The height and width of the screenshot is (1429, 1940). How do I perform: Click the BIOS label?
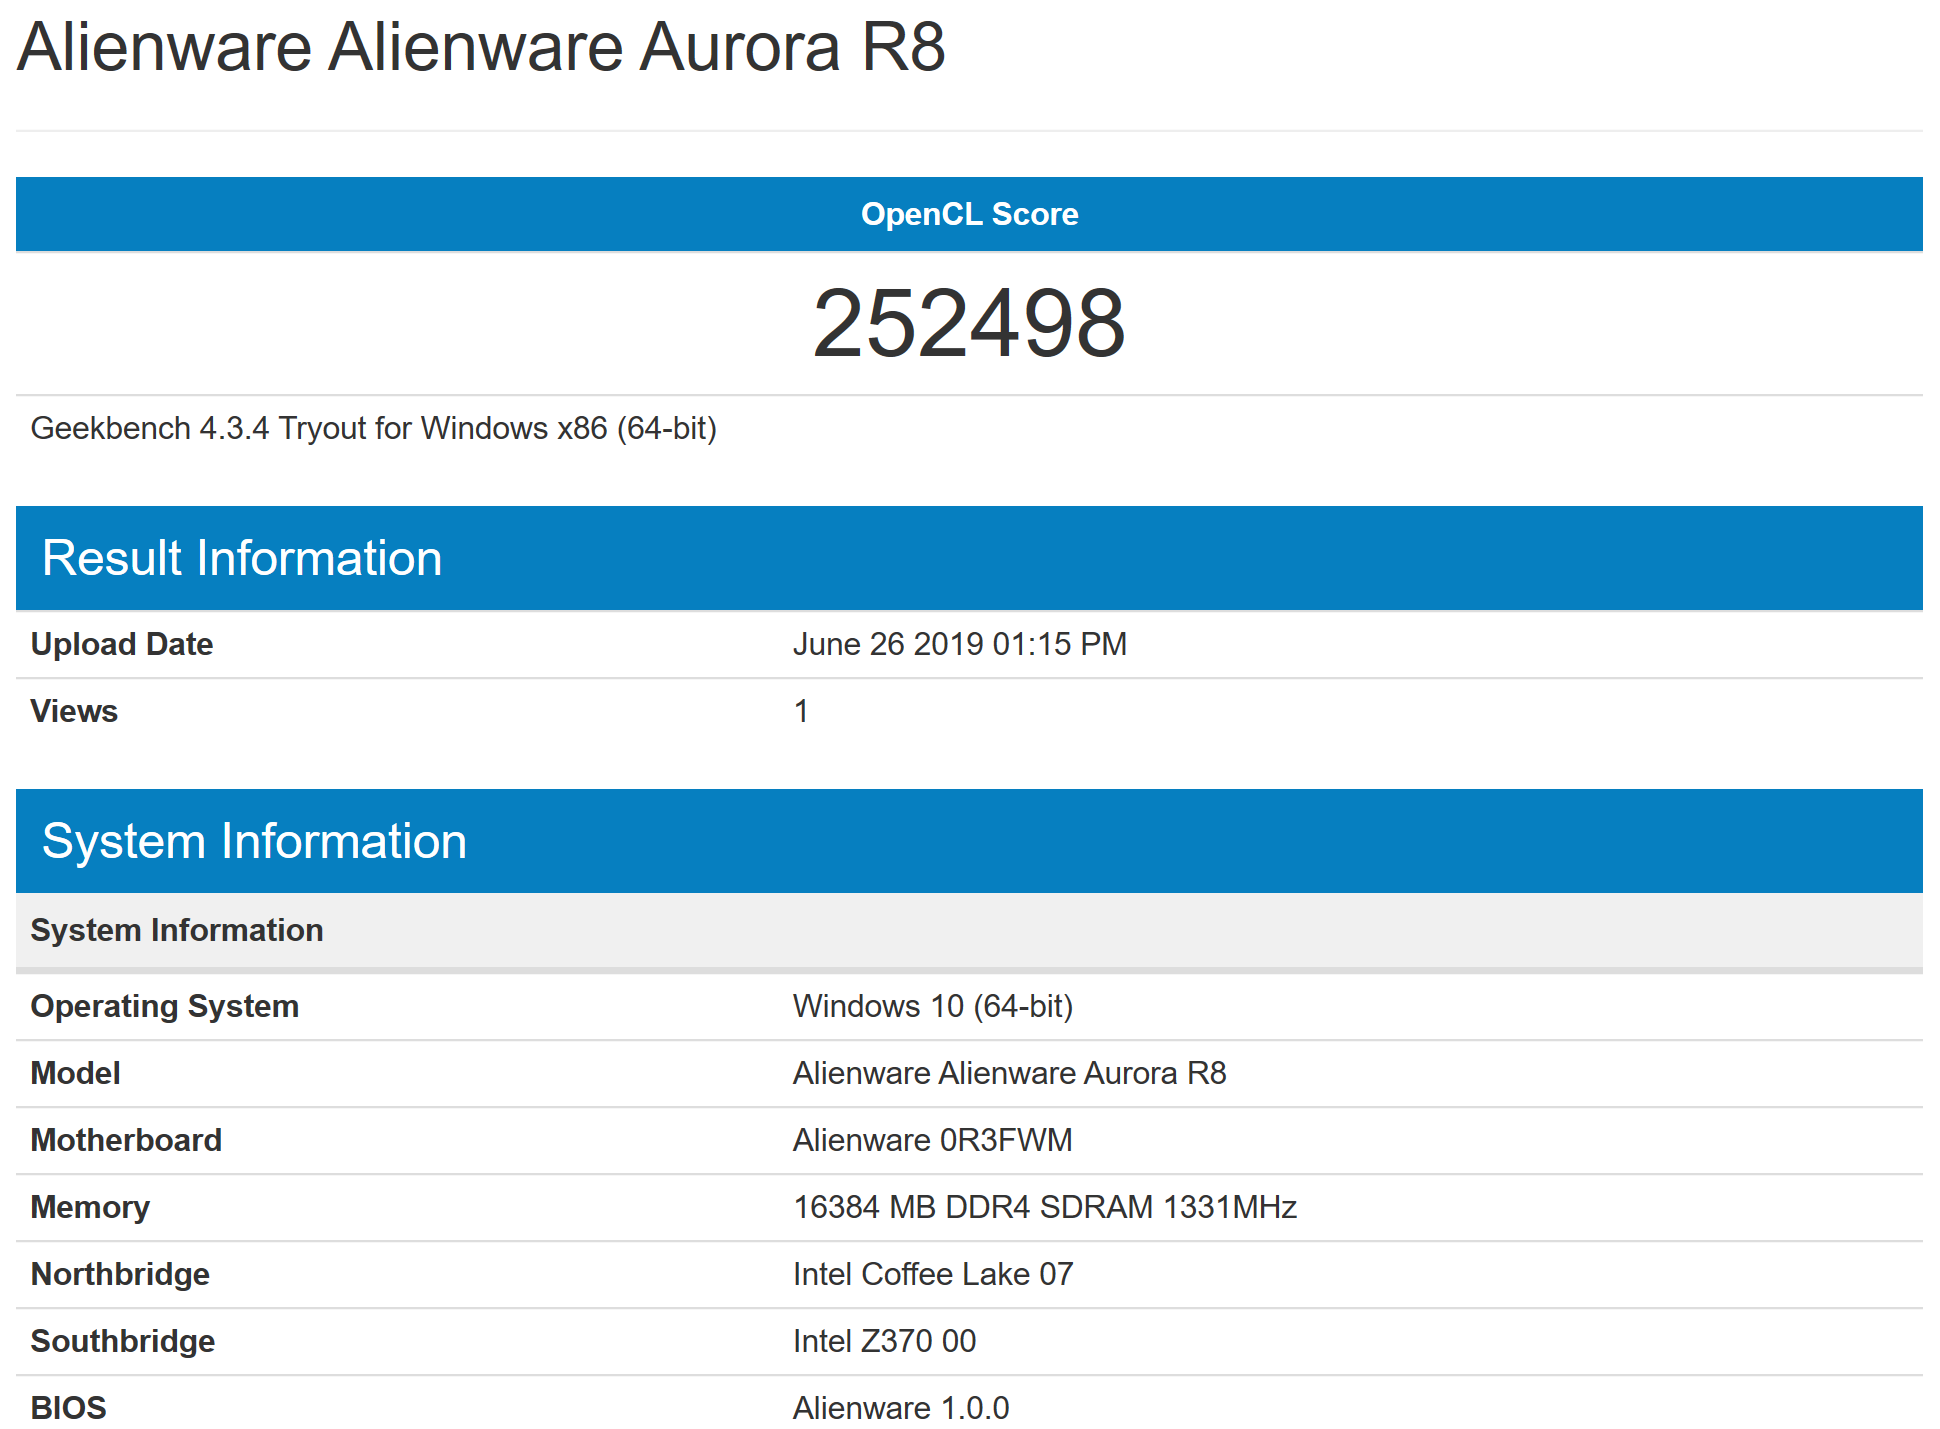(69, 1408)
